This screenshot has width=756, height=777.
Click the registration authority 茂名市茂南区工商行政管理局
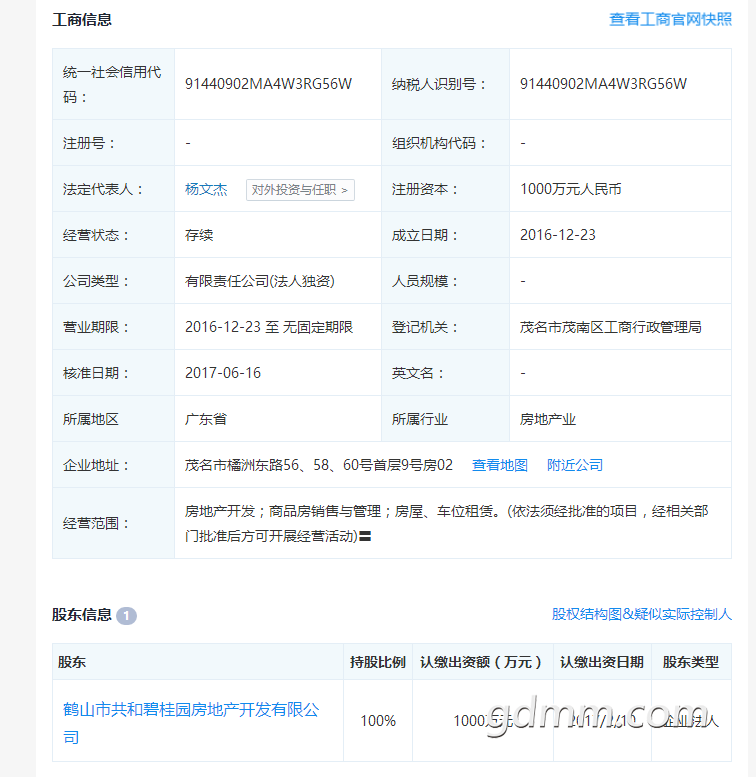click(x=610, y=327)
